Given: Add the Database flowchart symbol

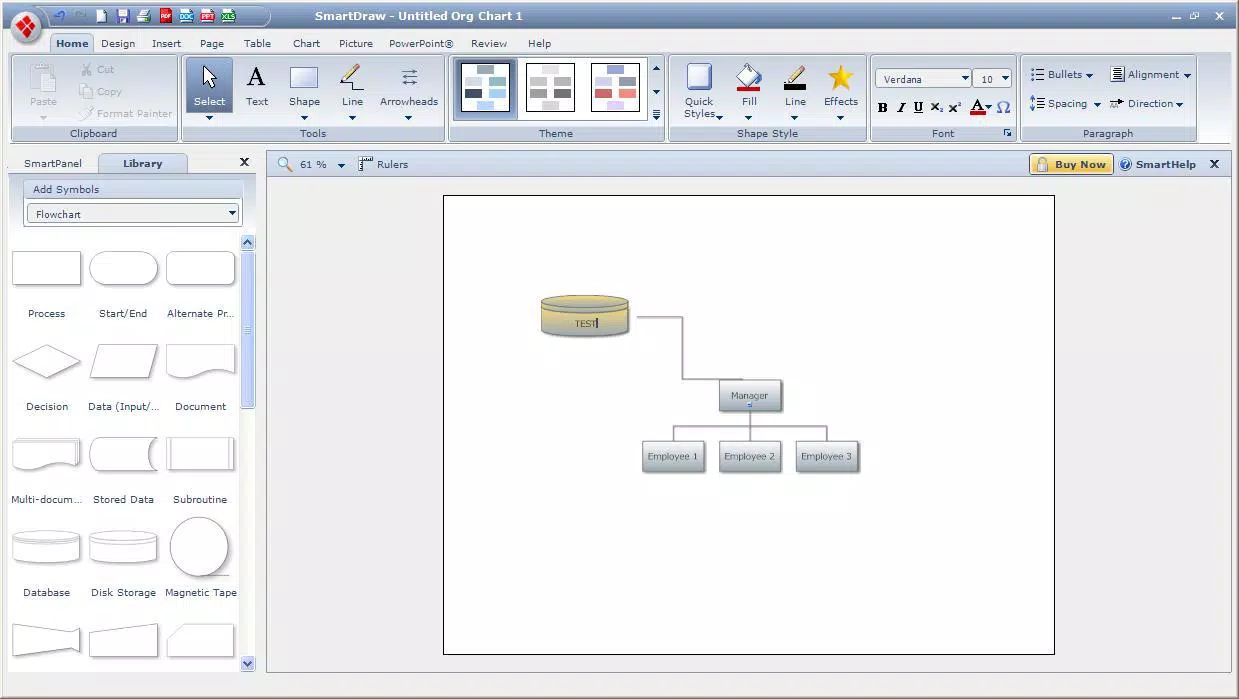Looking at the screenshot, I should point(46,547).
